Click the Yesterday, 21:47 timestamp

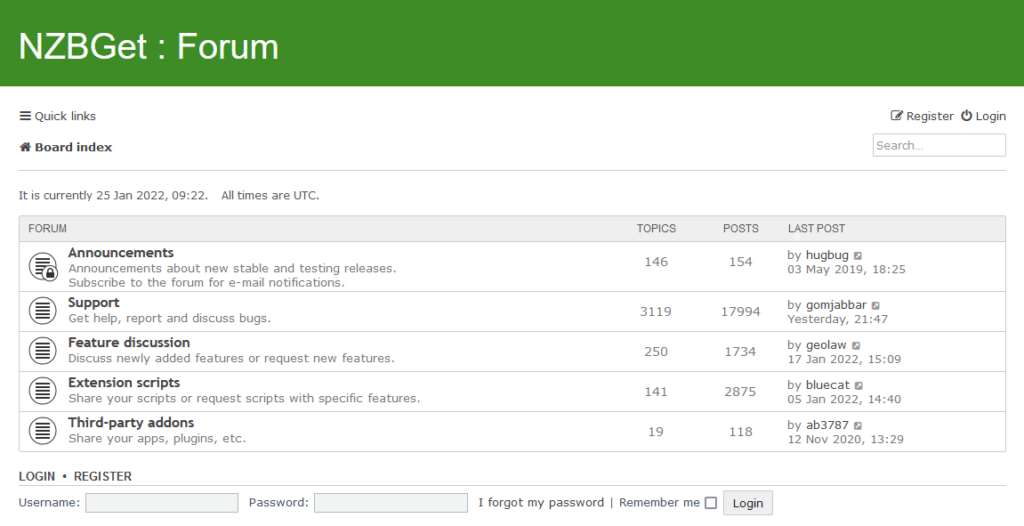pos(837,319)
